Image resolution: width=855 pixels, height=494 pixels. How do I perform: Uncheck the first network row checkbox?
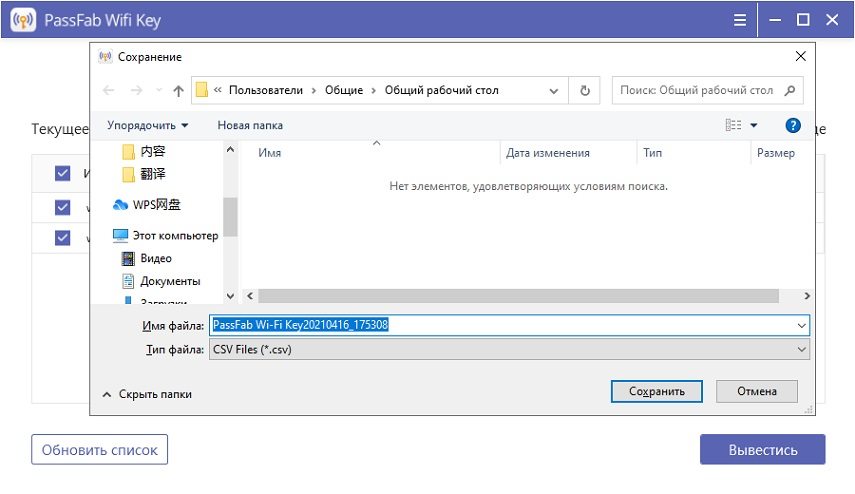click(63, 207)
